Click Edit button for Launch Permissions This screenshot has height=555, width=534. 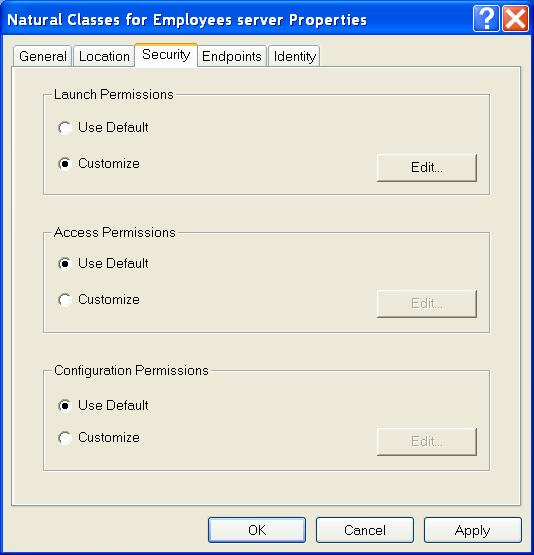click(x=427, y=167)
